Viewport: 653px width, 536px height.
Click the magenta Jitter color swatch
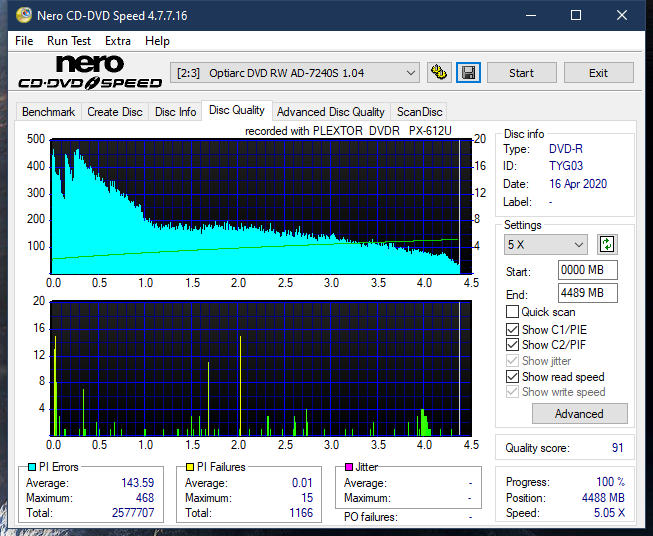click(349, 467)
